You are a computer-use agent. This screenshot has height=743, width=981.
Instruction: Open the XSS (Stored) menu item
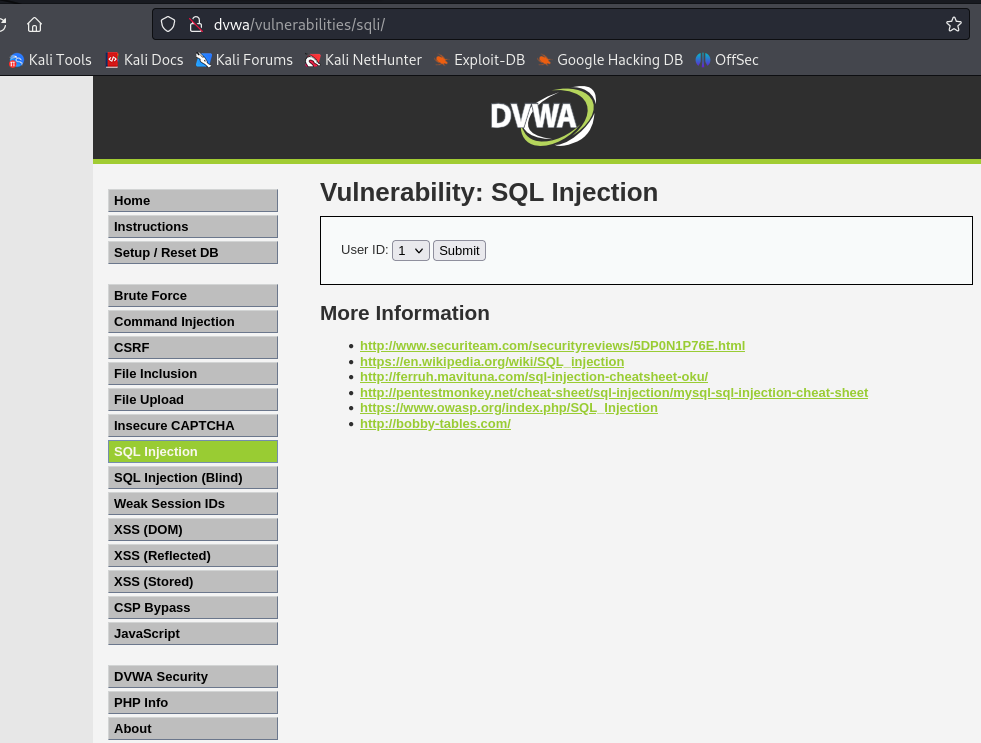[x=193, y=582]
